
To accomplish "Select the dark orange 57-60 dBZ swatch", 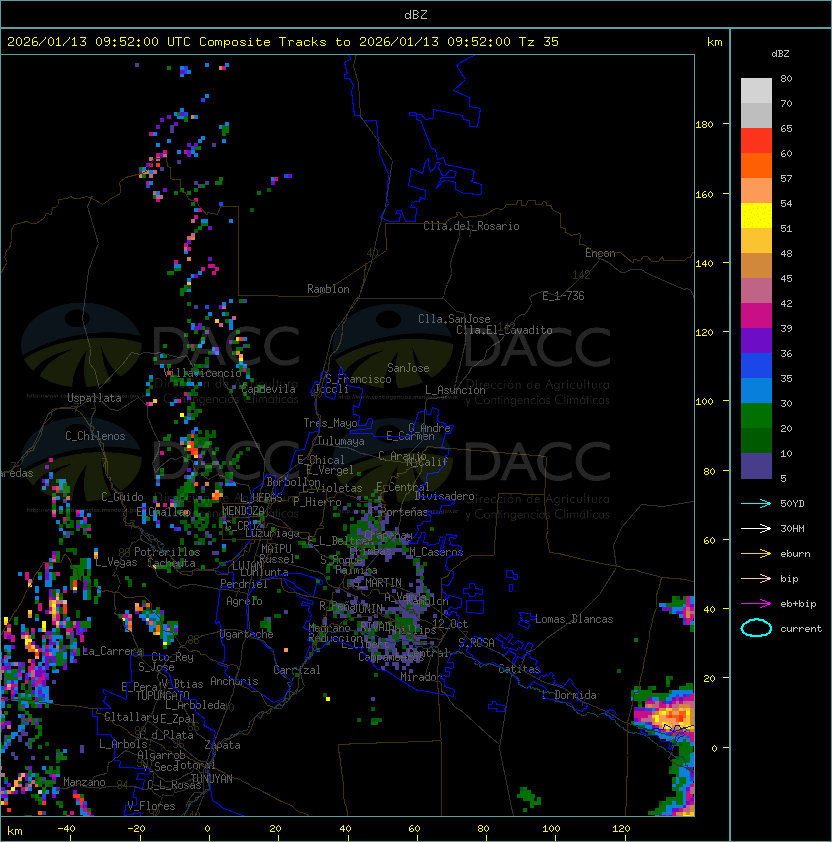I will [x=756, y=166].
